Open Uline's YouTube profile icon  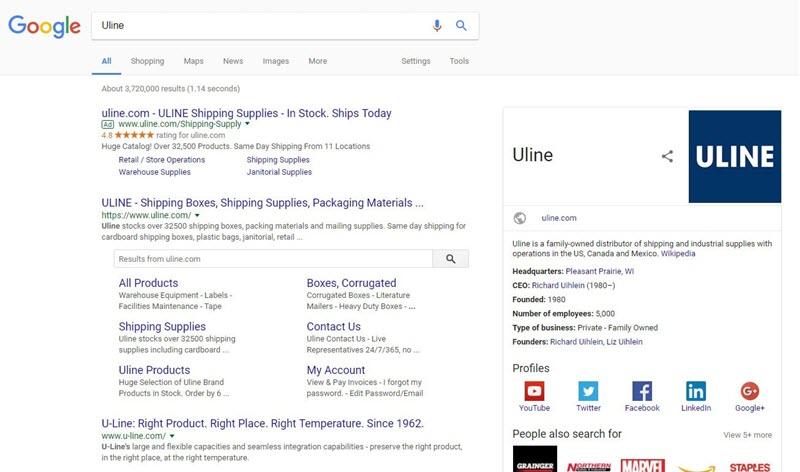point(534,391)
